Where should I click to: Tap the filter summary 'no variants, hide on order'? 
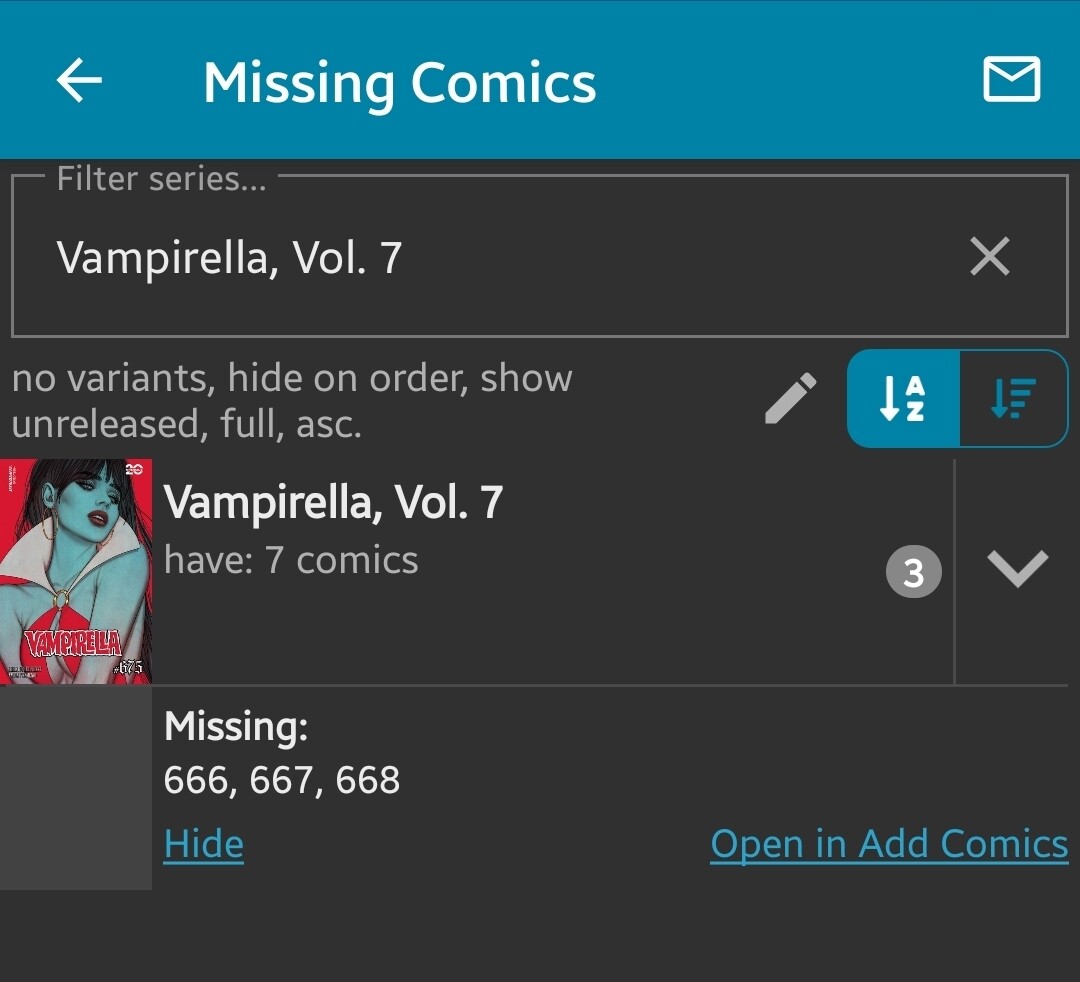292,400
